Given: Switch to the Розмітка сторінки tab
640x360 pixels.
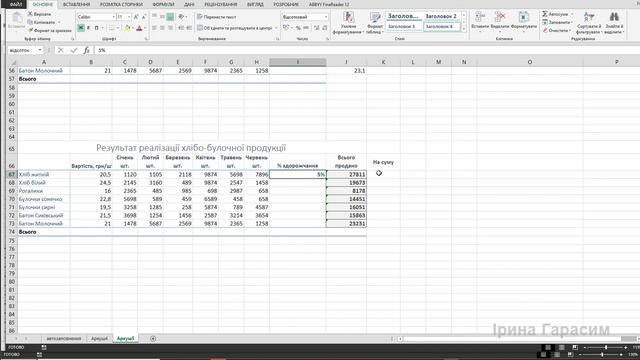Looking at the screenshot, I should point(121,4).
